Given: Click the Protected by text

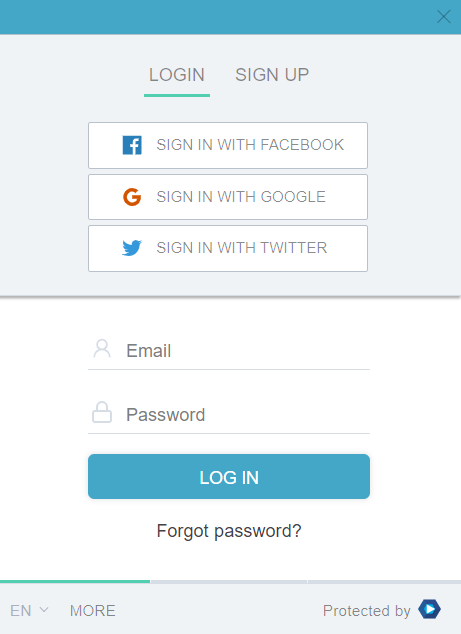Looking at the screenshot, I should 366,611.
